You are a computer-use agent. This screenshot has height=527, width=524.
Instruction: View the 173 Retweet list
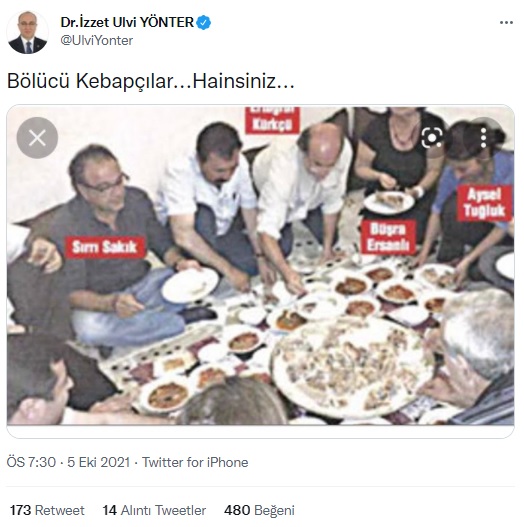tap(47, 510)
